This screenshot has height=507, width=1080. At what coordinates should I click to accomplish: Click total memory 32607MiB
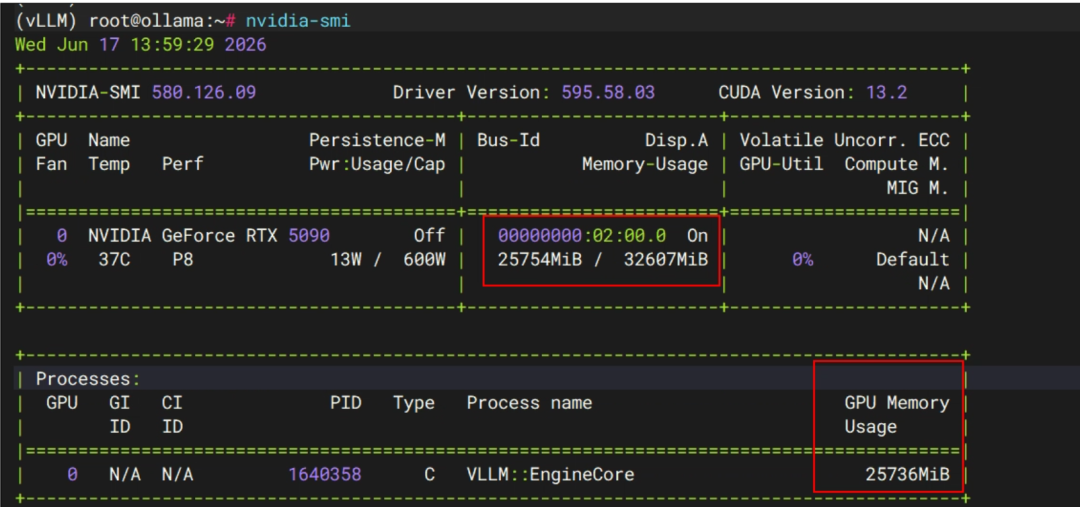pyautogui.click(x=666, y=260)
